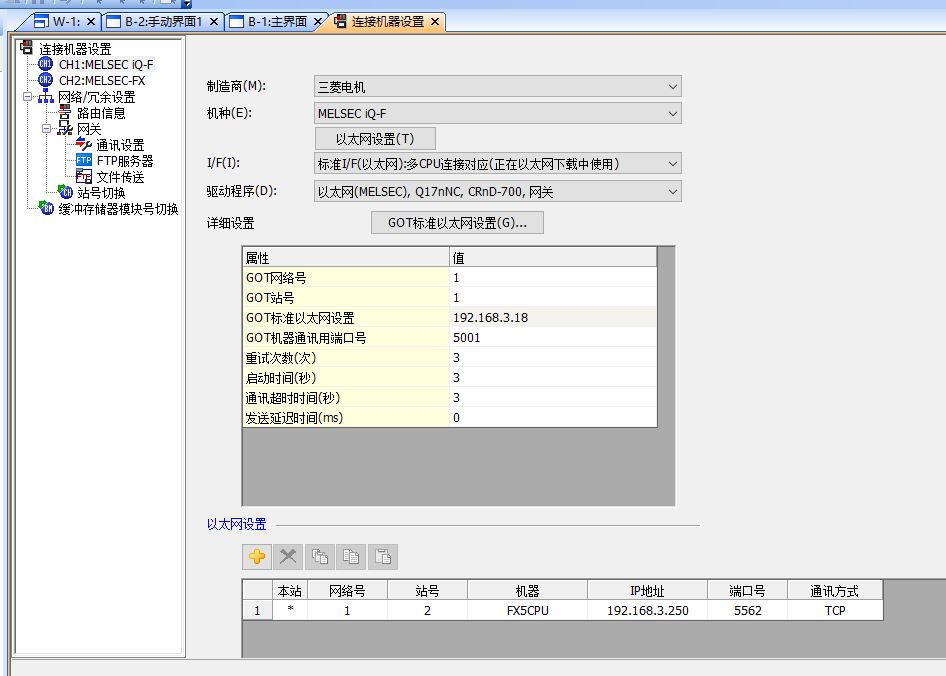Select the CH1:MELSEC iQ-F channel
This screenshot has width=946, height=676.
tap(105, 65)
